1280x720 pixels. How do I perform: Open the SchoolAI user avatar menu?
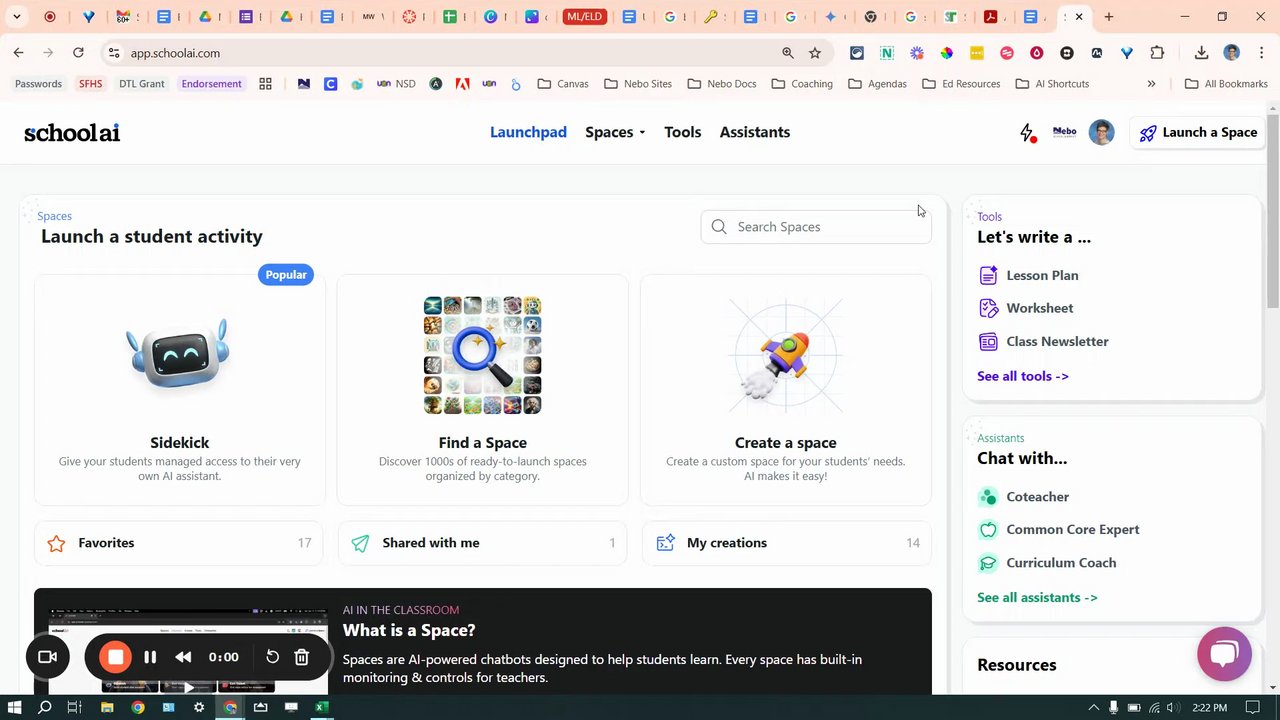[x=1101, y=133]
